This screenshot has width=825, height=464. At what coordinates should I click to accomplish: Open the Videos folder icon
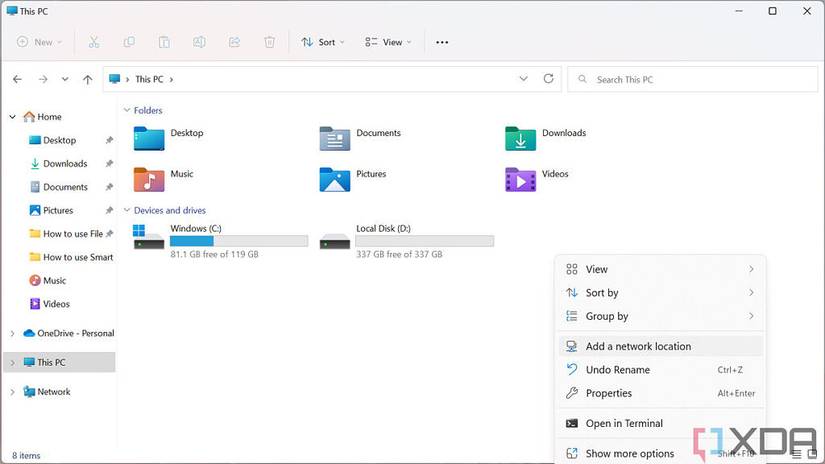pyautogui.click(x=520, y=179)
